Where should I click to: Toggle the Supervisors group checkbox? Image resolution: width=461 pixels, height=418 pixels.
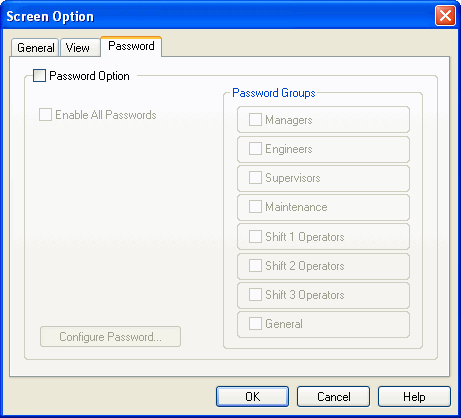(x=255, y=178)
